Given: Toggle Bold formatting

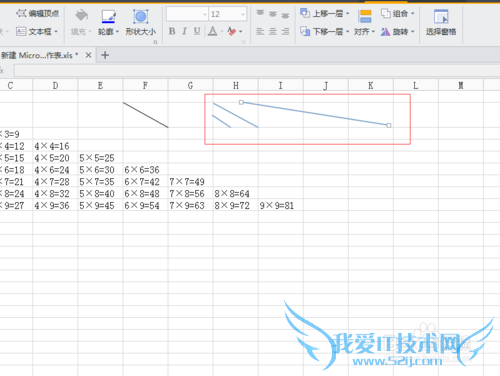Looking at the screenshot, I should [172, 31].
